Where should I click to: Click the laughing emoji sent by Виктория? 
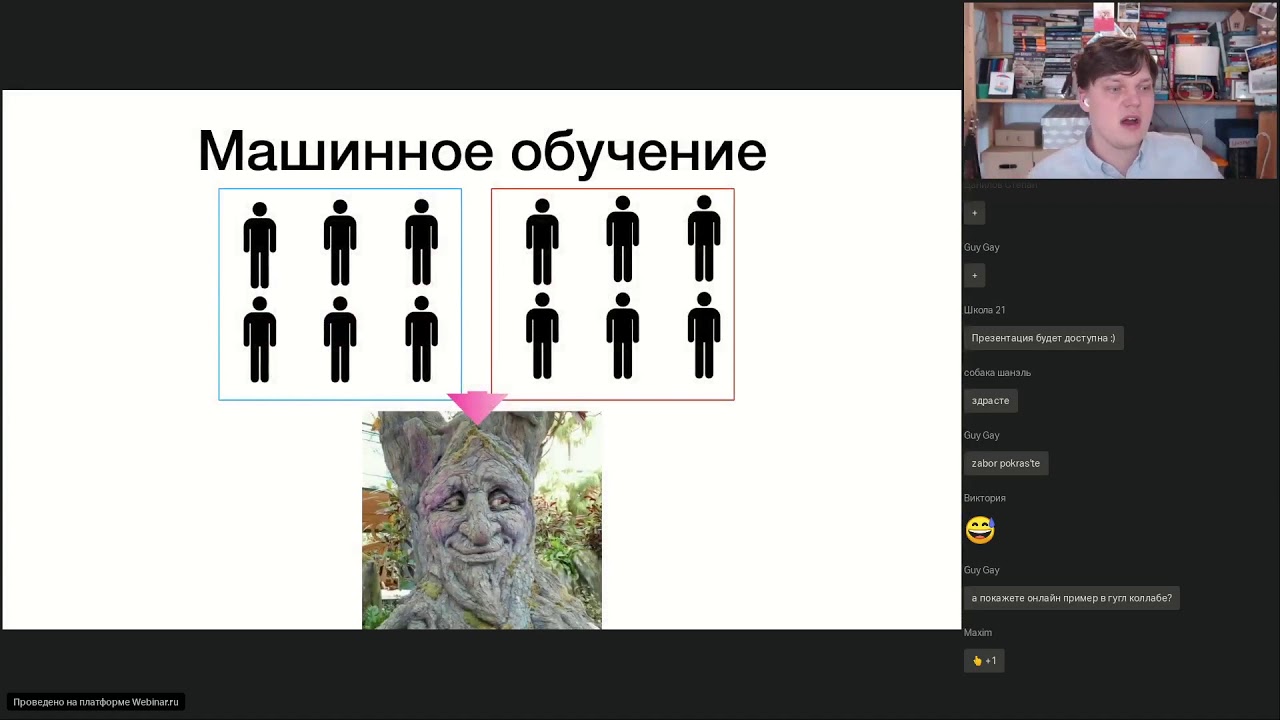point(980,530)
